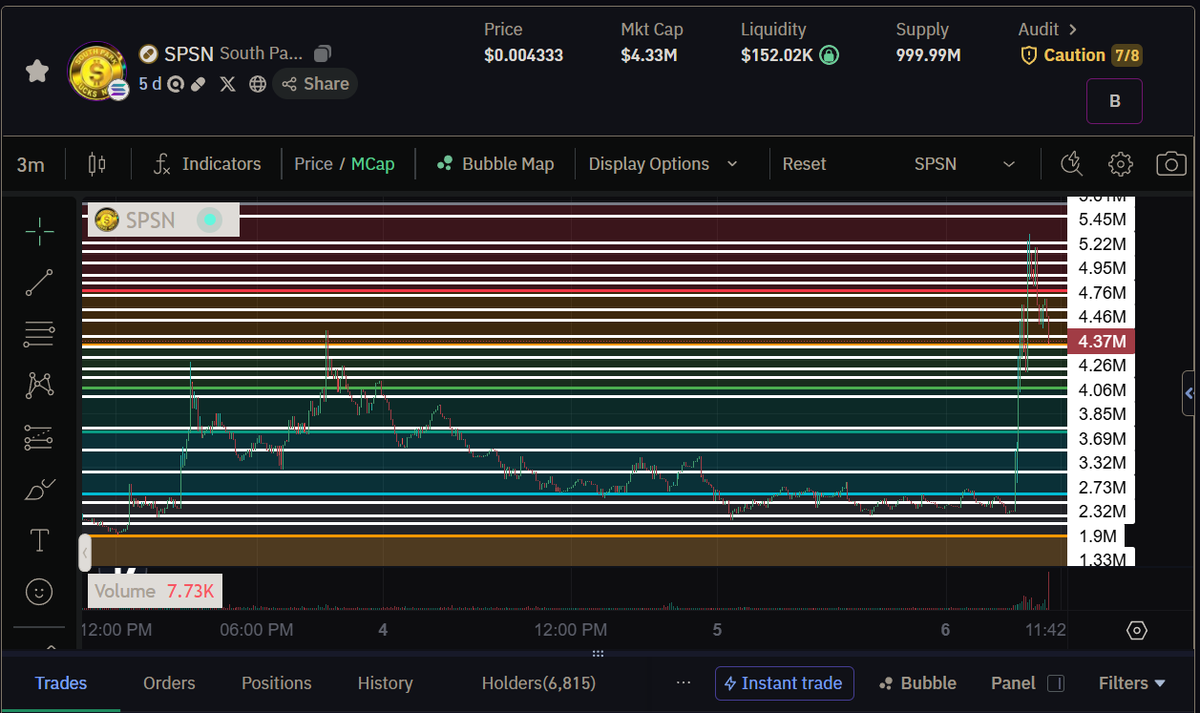This screenshot has height=713, width=1200.
Task: Select the trend line drawing tool
Action: pyautogui.click(x=39, y=283)
